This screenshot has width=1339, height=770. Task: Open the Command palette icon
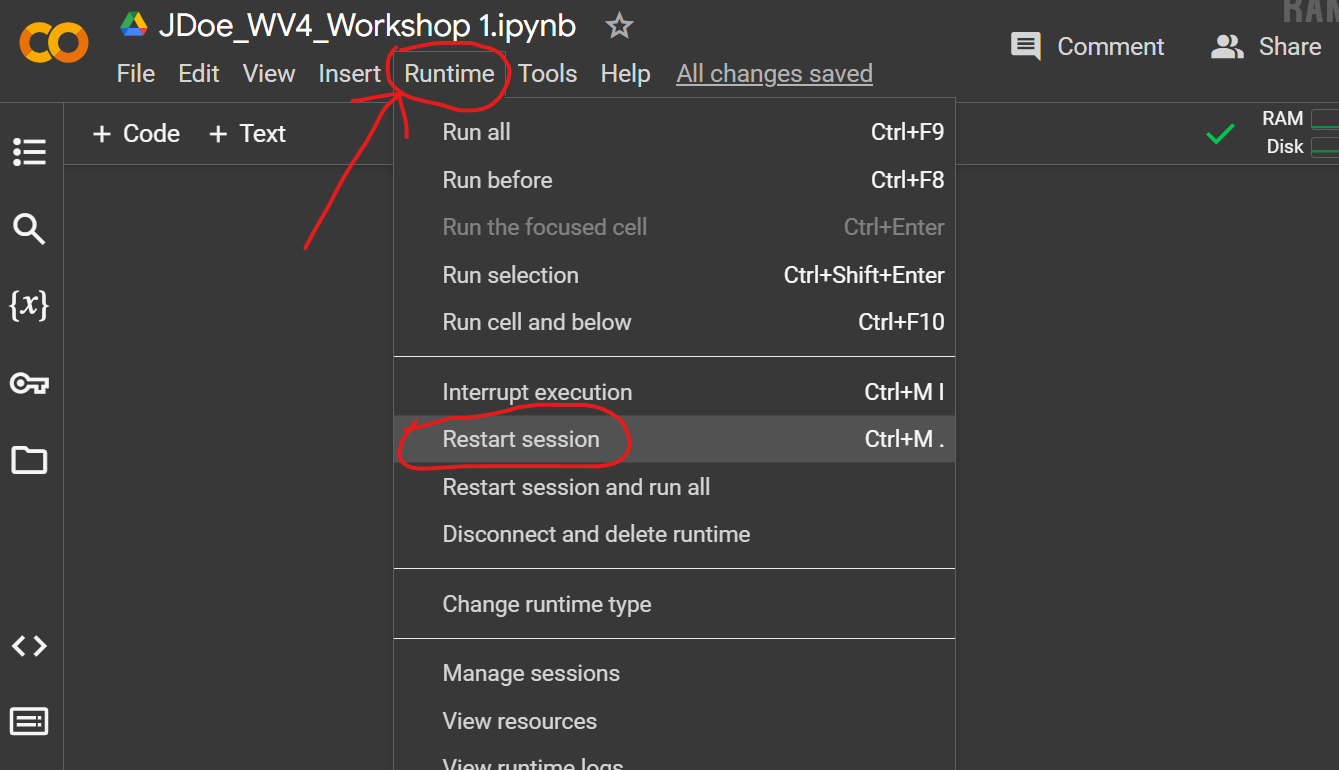(x=29, y=721)
